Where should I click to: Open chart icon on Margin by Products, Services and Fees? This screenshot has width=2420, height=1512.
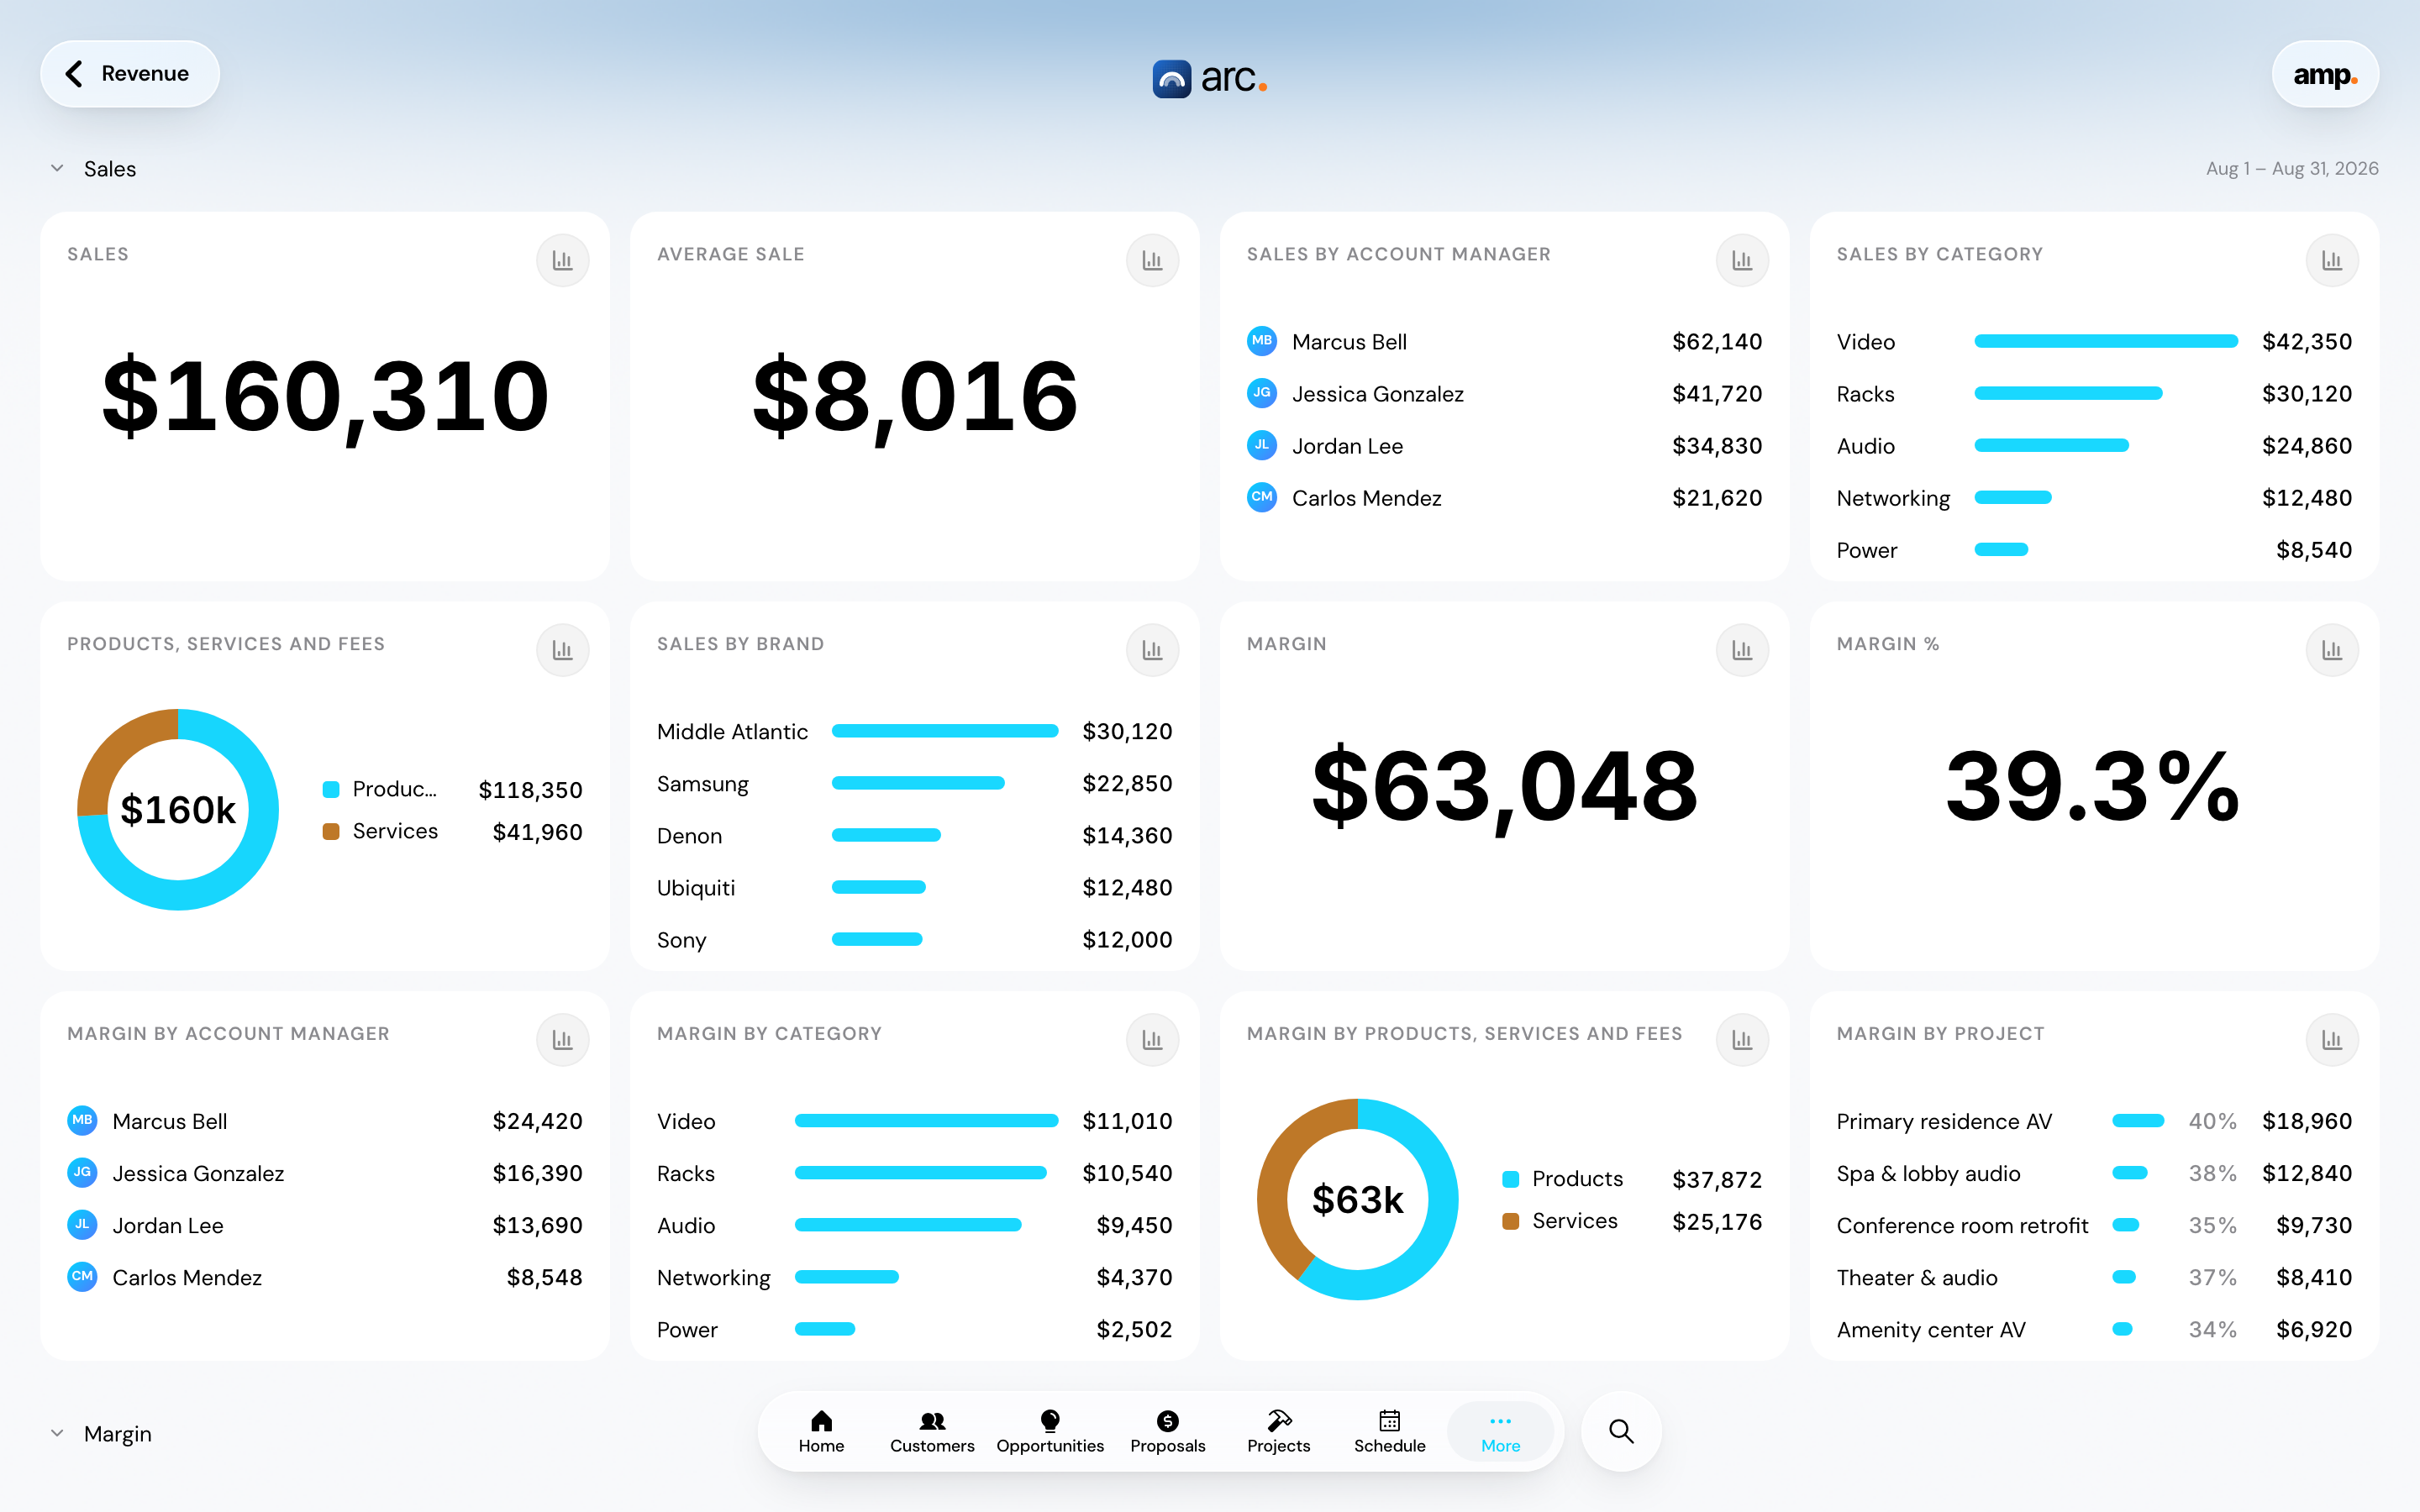coord(1742,1040)
